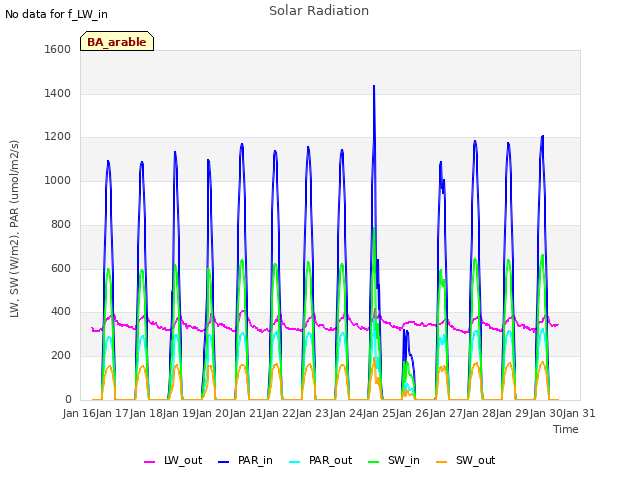The width and height of the screenshot is (640, 480).
Task: Click the tallest PAR_in spike near 1440
Action: point(374,87)
